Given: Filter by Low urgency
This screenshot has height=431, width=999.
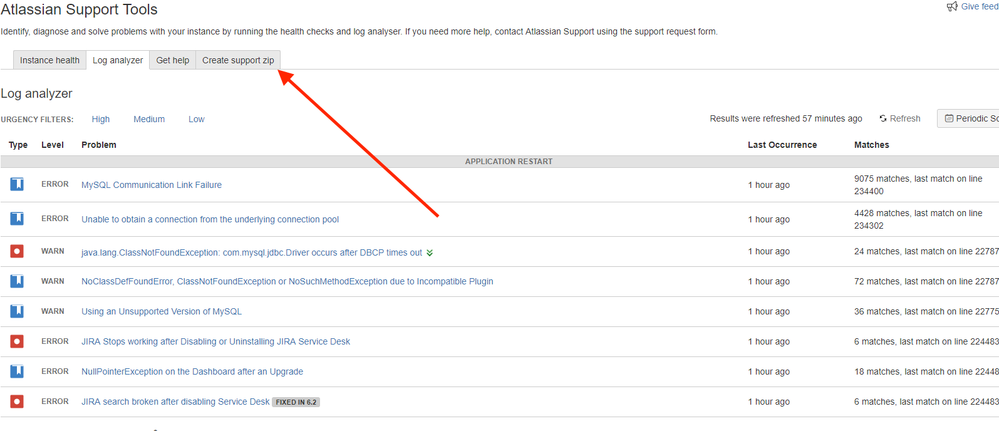Looking at the screenshot, I should pyautogui.click(x=196, y=119).
